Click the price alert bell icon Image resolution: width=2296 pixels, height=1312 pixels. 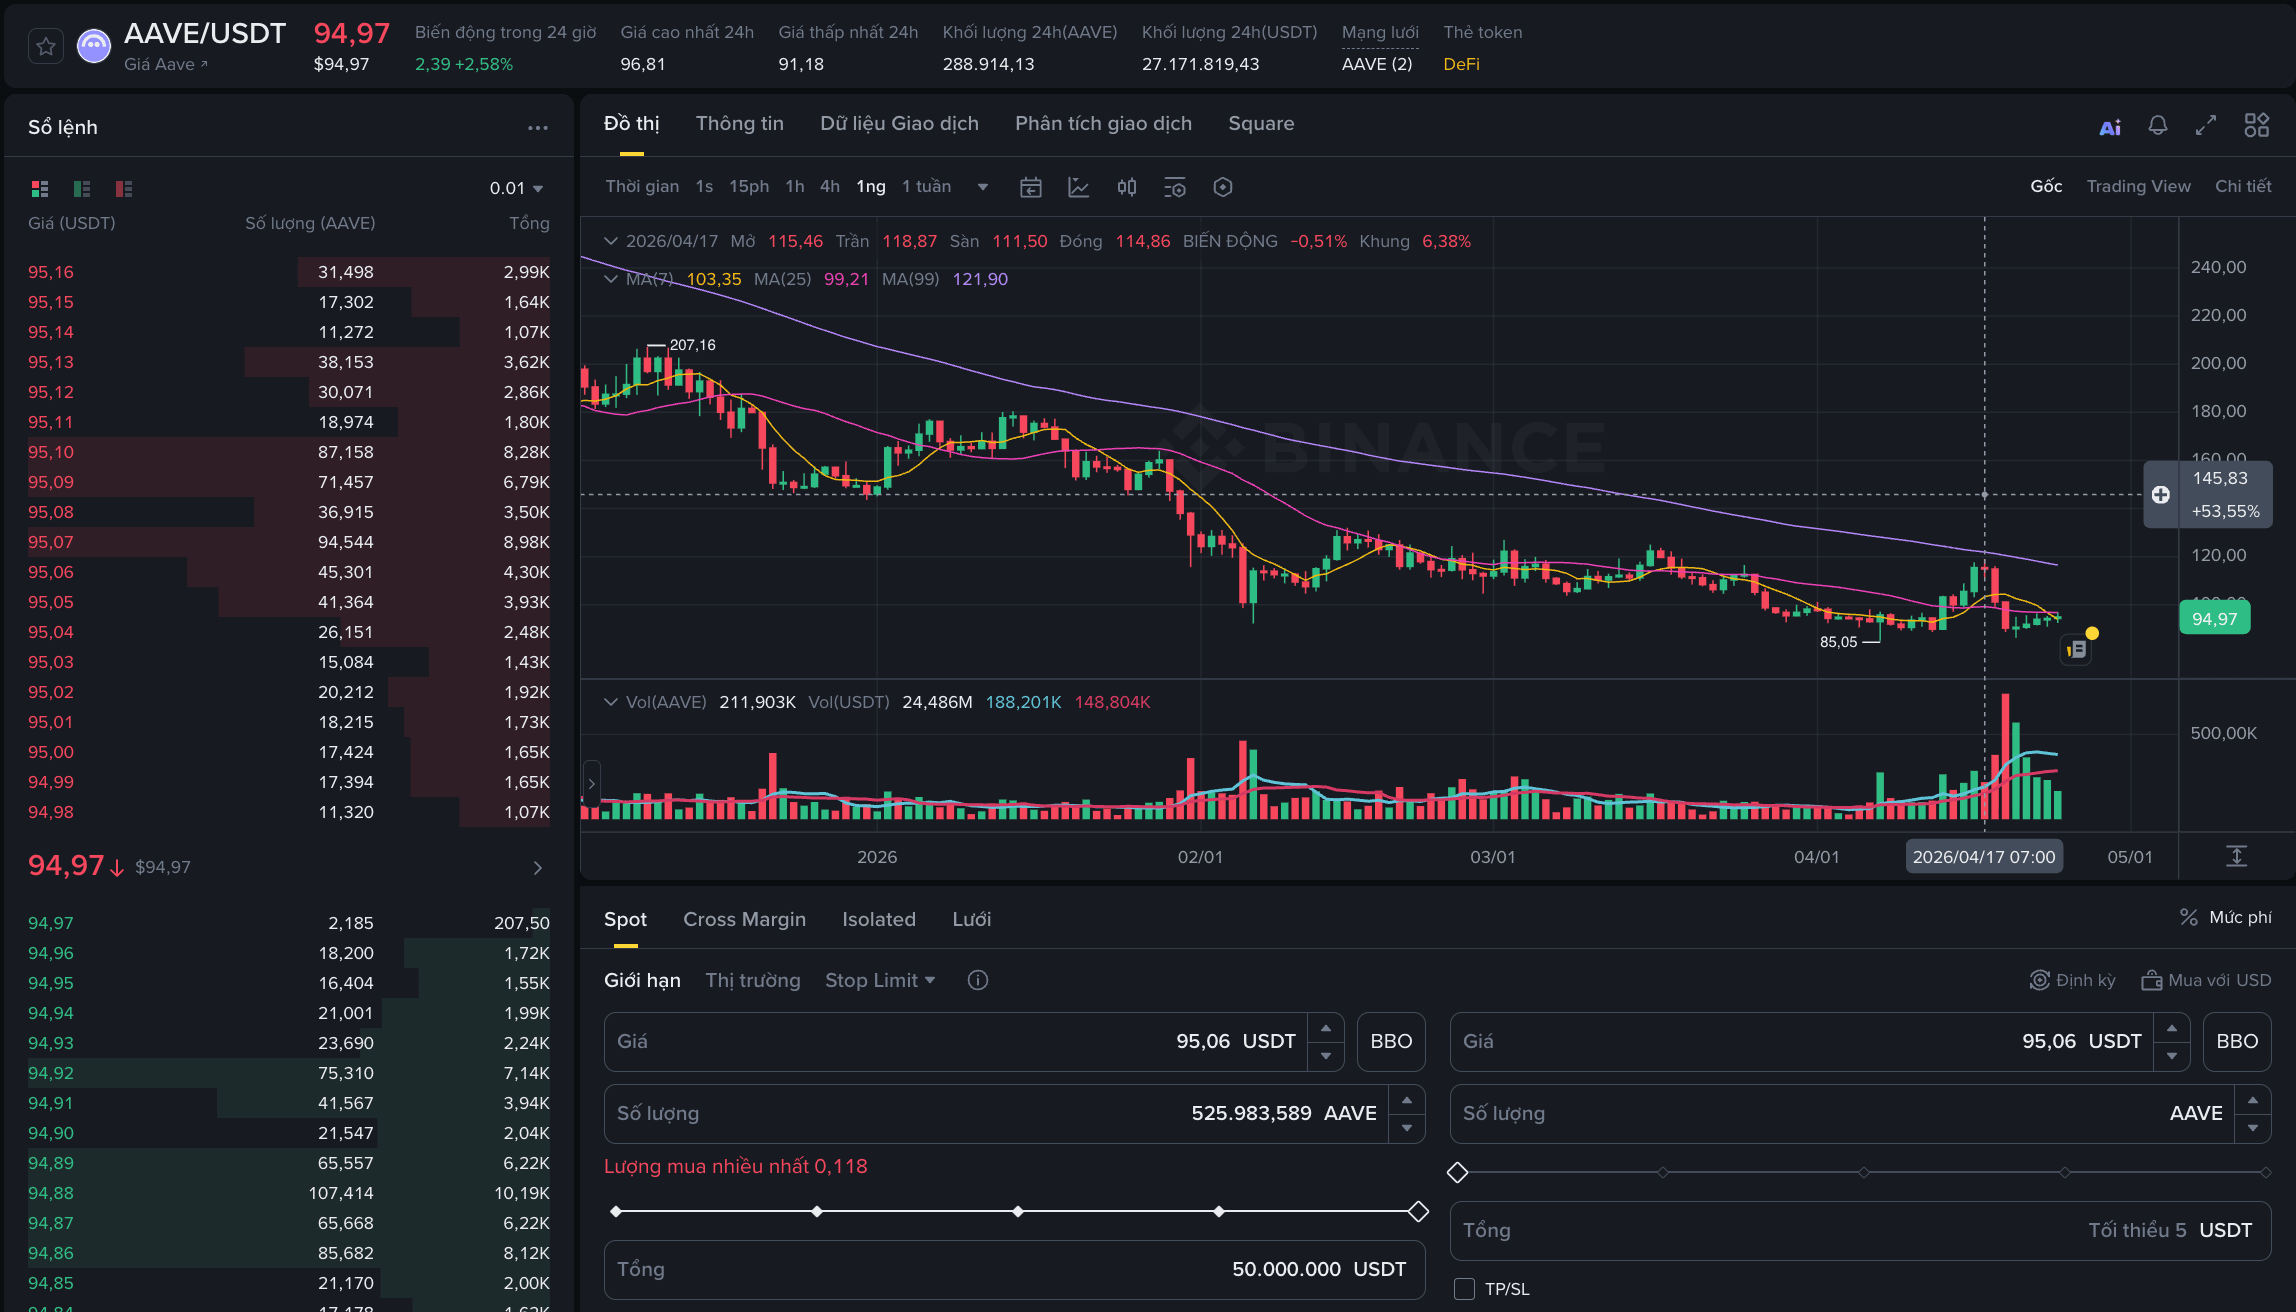2158,126
